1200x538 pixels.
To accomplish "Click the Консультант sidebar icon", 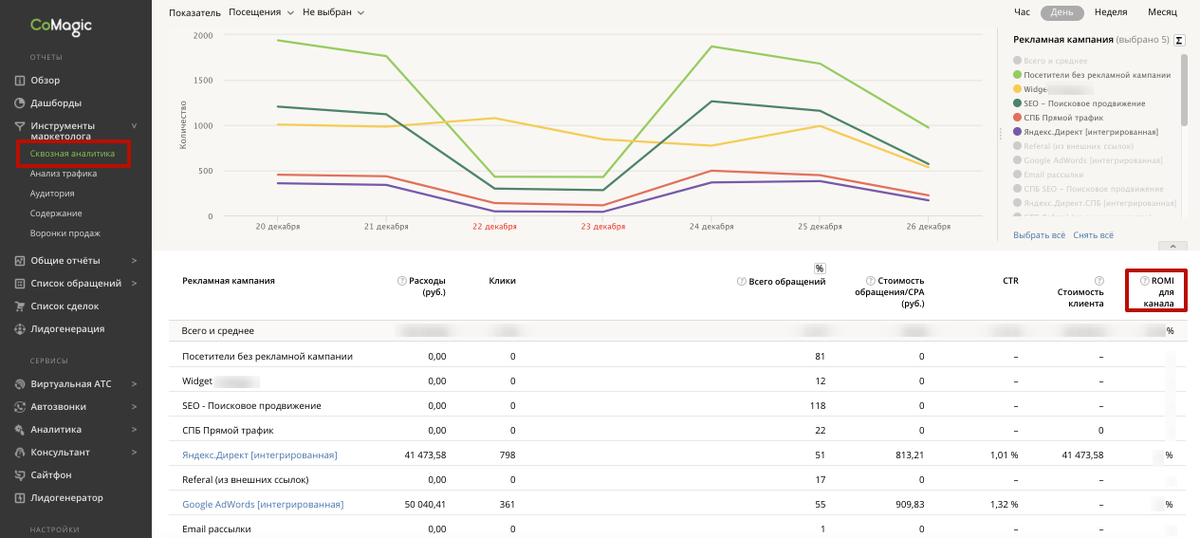I will pos(20,452).
